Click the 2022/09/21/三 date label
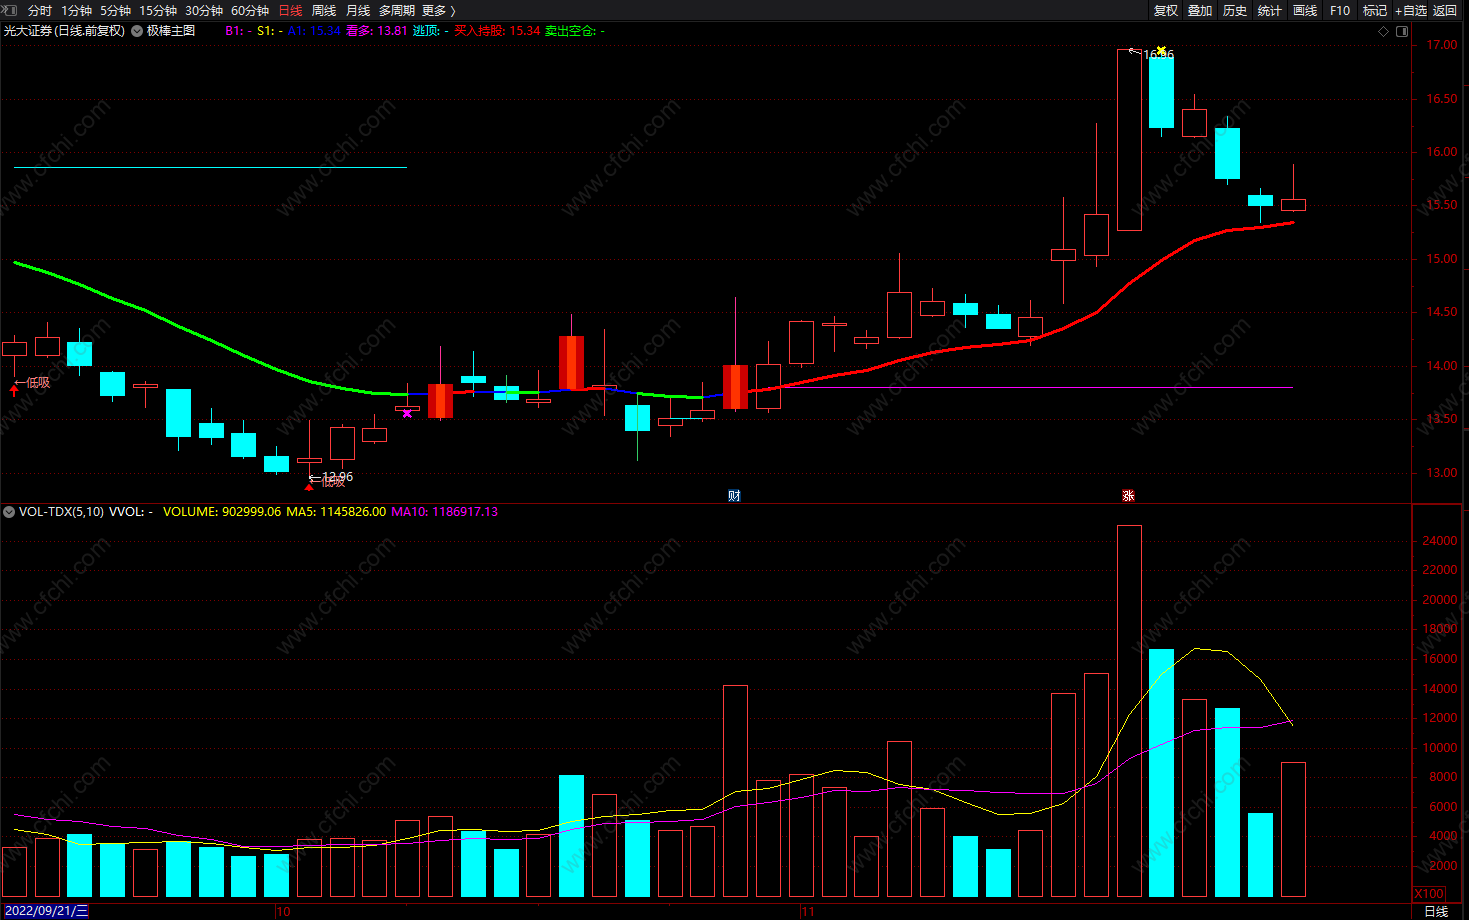The height and width of the screenshot is (920, 1469). (x=46, y=912)
